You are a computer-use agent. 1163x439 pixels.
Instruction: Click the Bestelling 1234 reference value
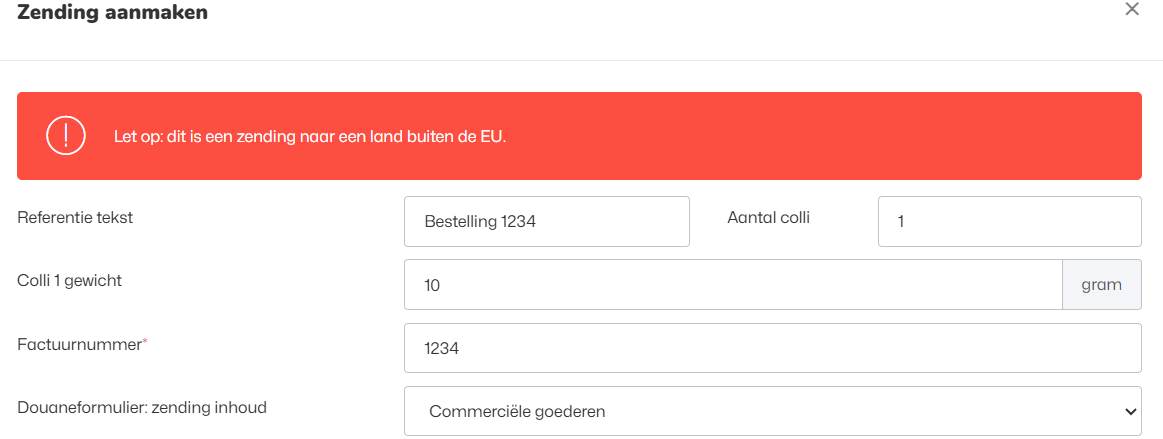[480, 222]
